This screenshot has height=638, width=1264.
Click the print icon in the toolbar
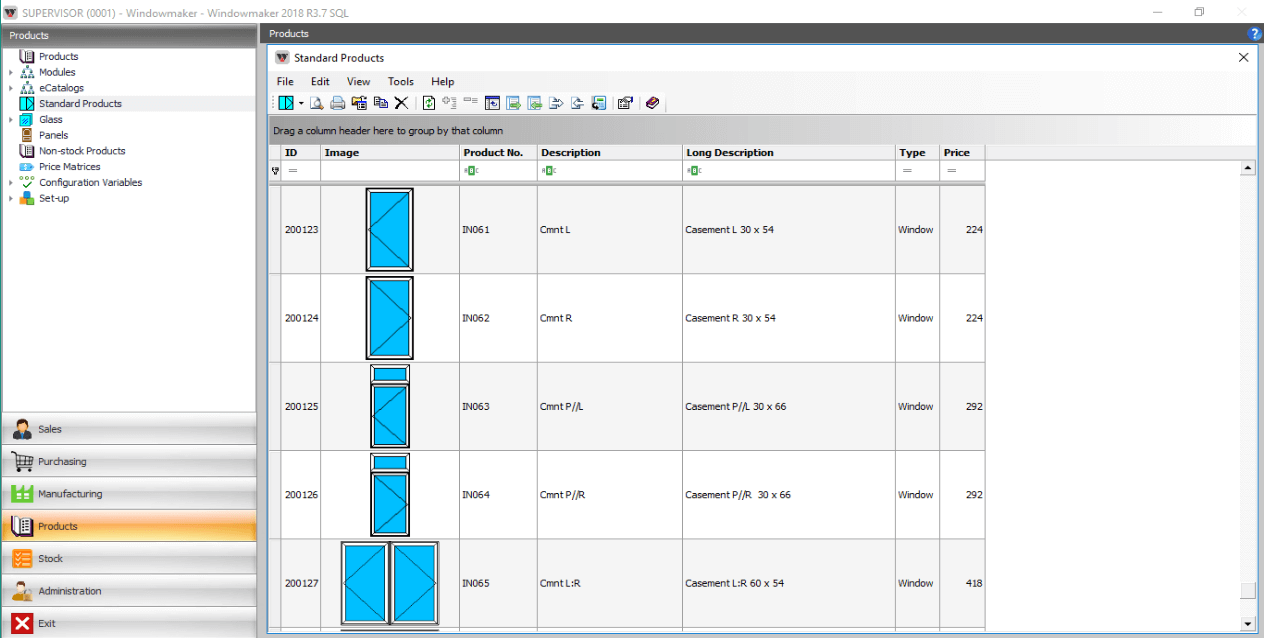(x=337, y=103)
